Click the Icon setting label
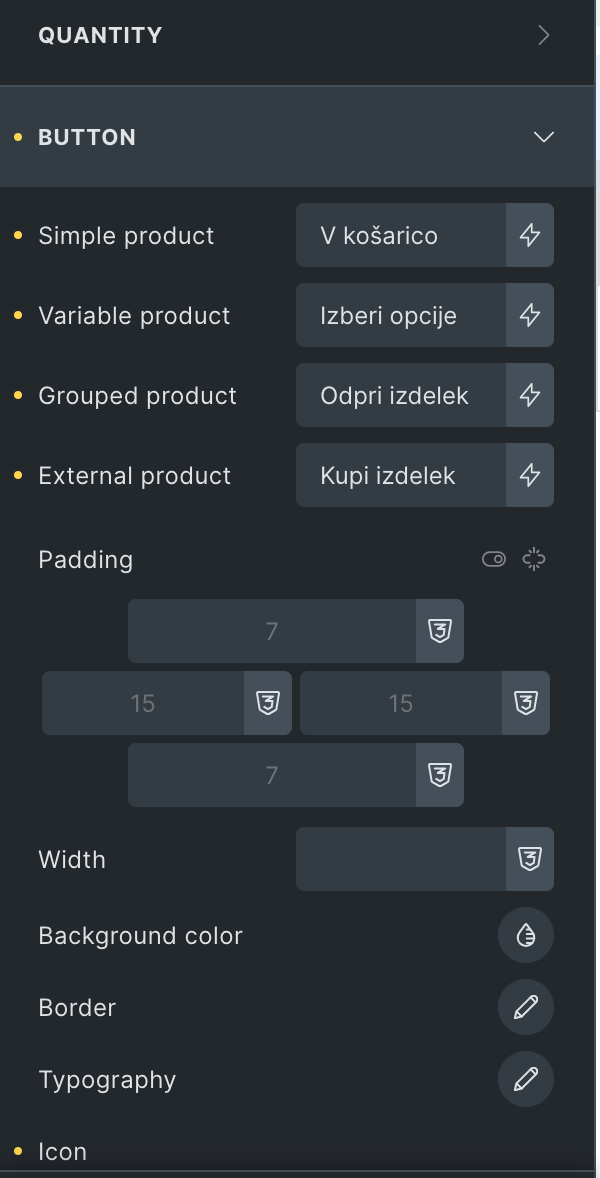This screenshot has height=1178, width=600. coord(62,1152)
